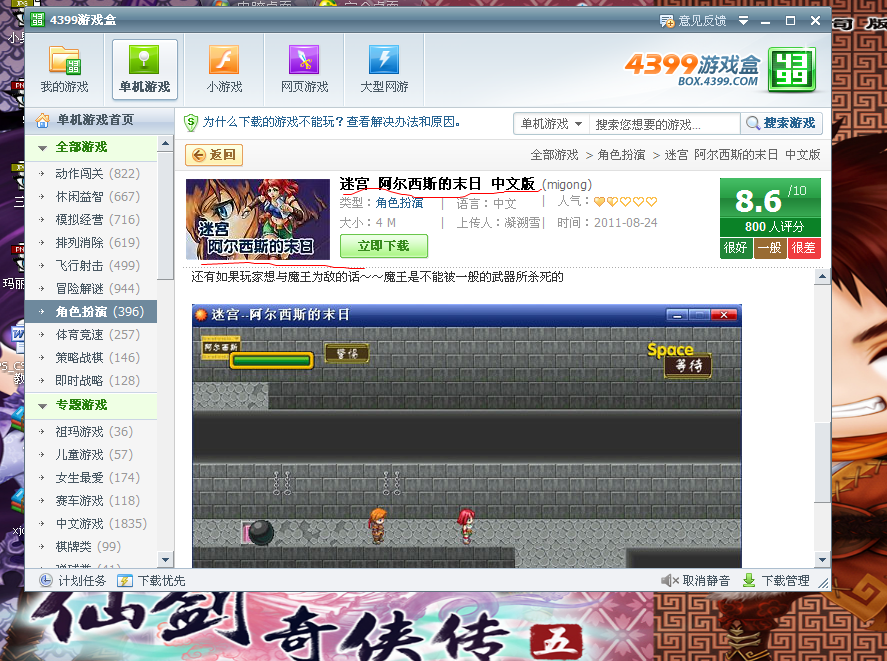Image resolution: width=887 pixels, height=661 pixels.
Task: Select 动作闯关 (822) category
Action: (91, 174)
